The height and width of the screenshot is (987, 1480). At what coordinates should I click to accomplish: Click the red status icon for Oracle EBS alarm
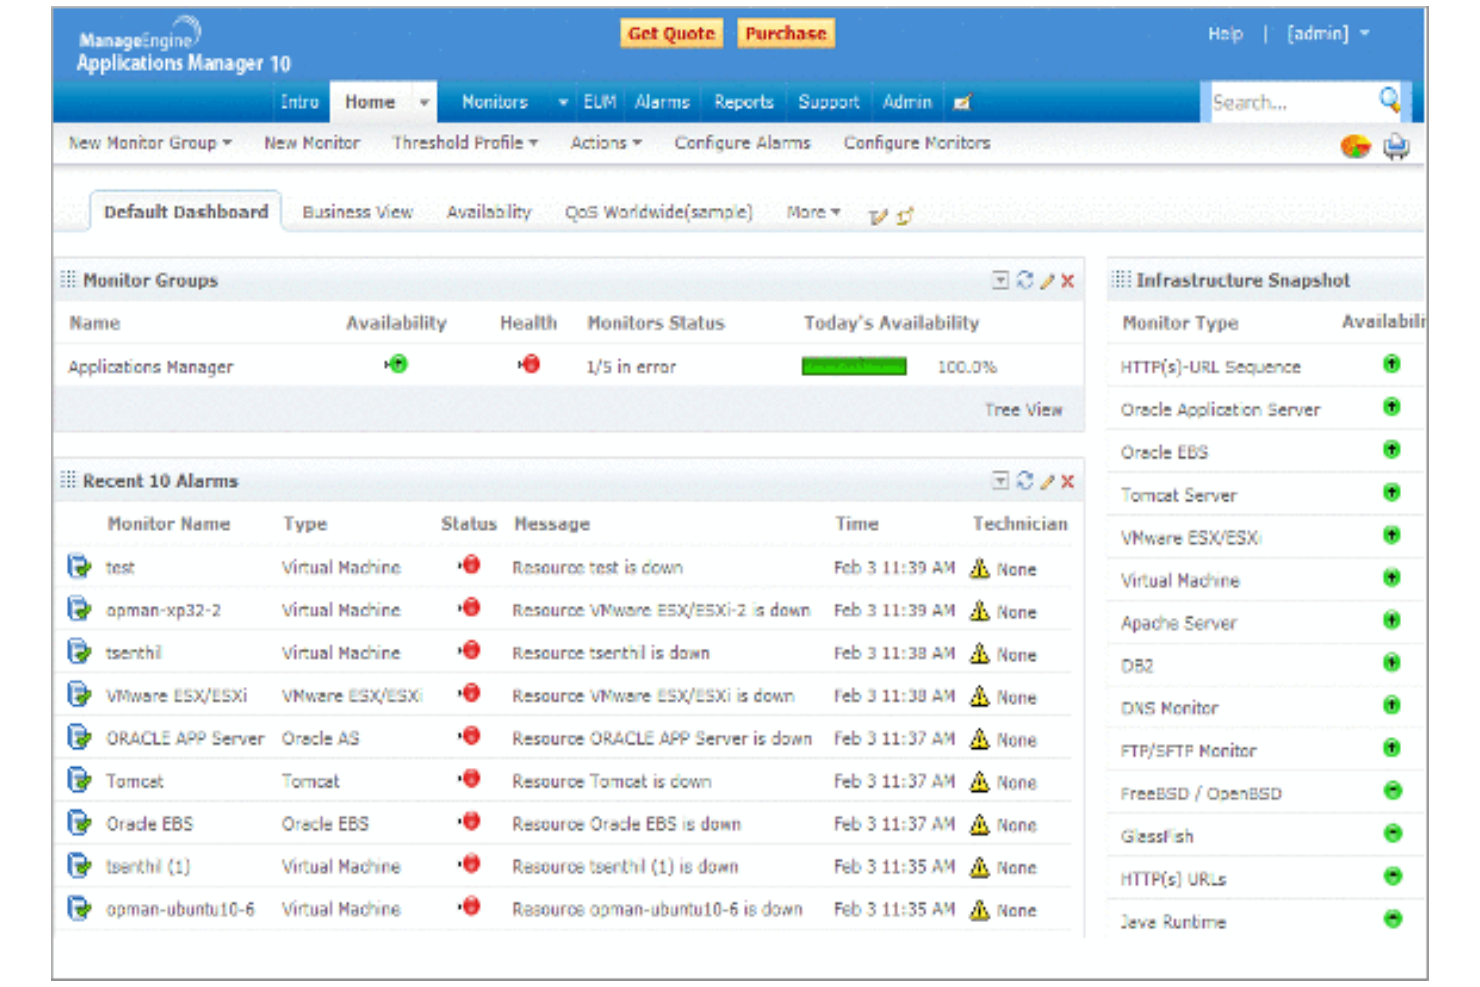[469, 821]
